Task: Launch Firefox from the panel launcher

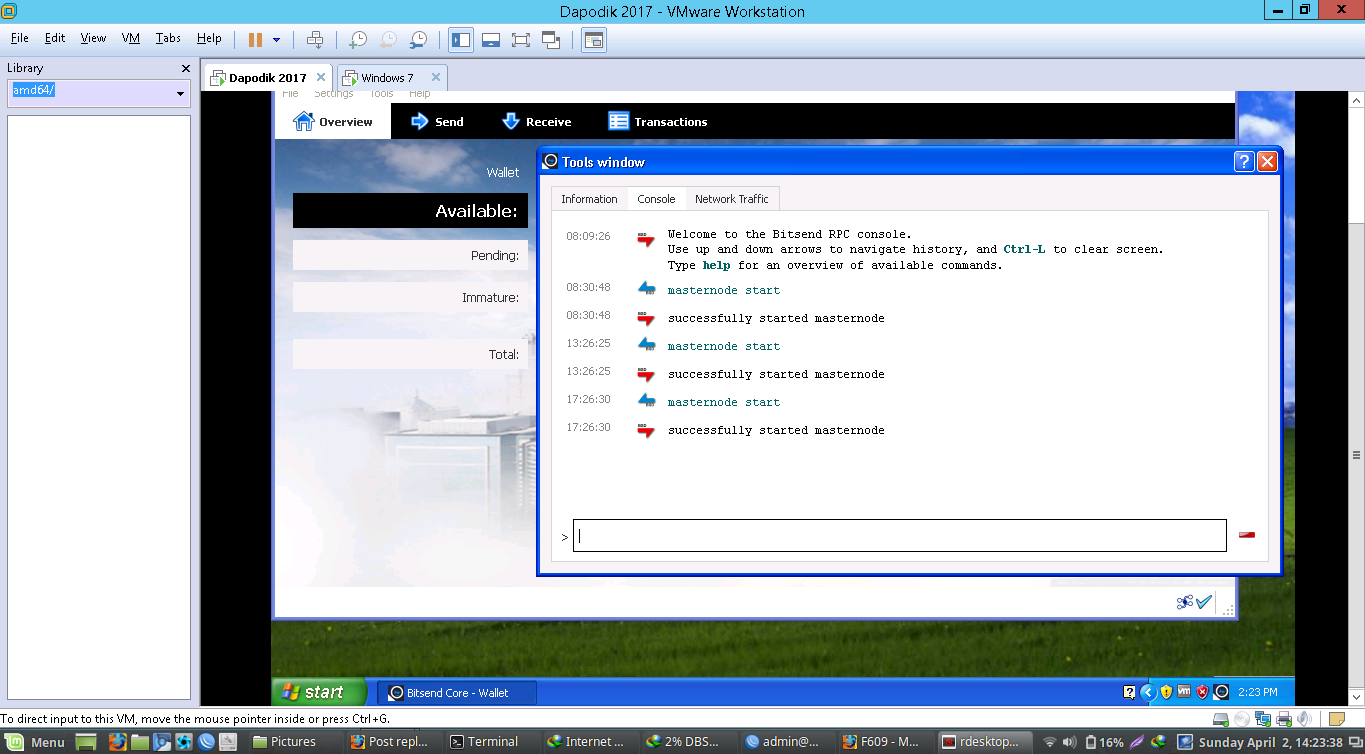Action: point(117,742)
